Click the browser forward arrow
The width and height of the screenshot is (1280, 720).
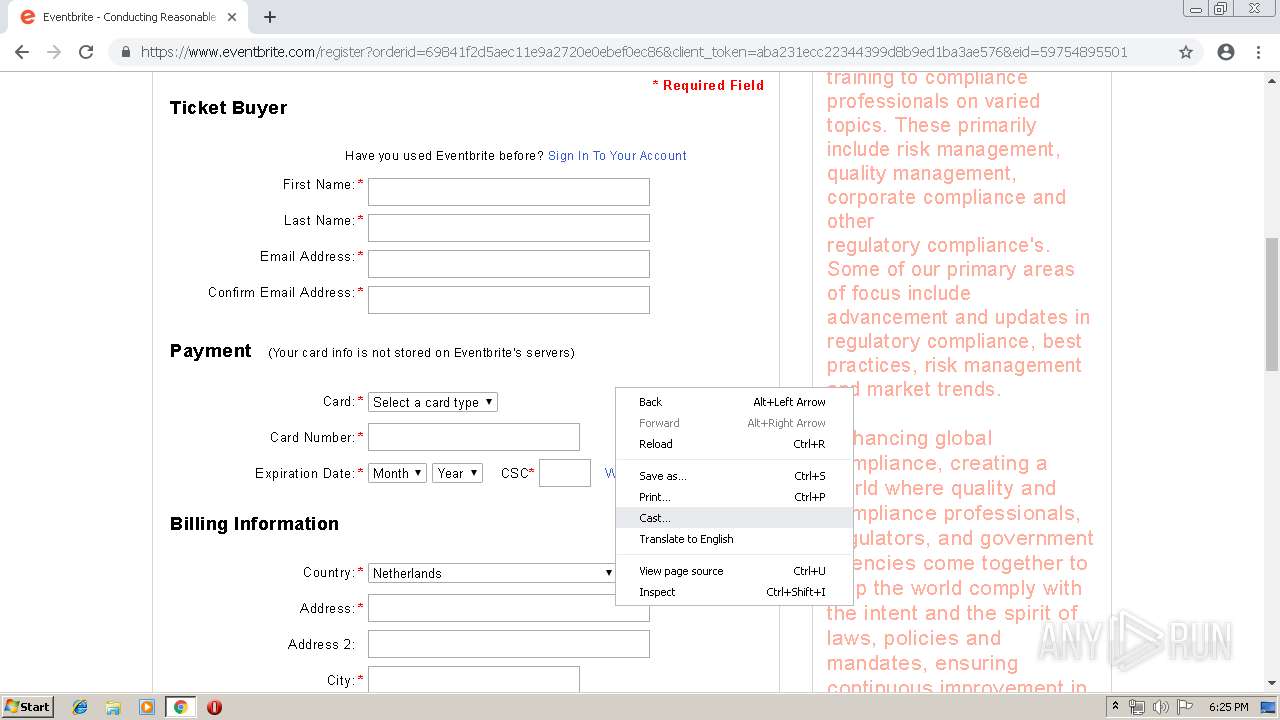pyautogui.click(x=54, y=52)
